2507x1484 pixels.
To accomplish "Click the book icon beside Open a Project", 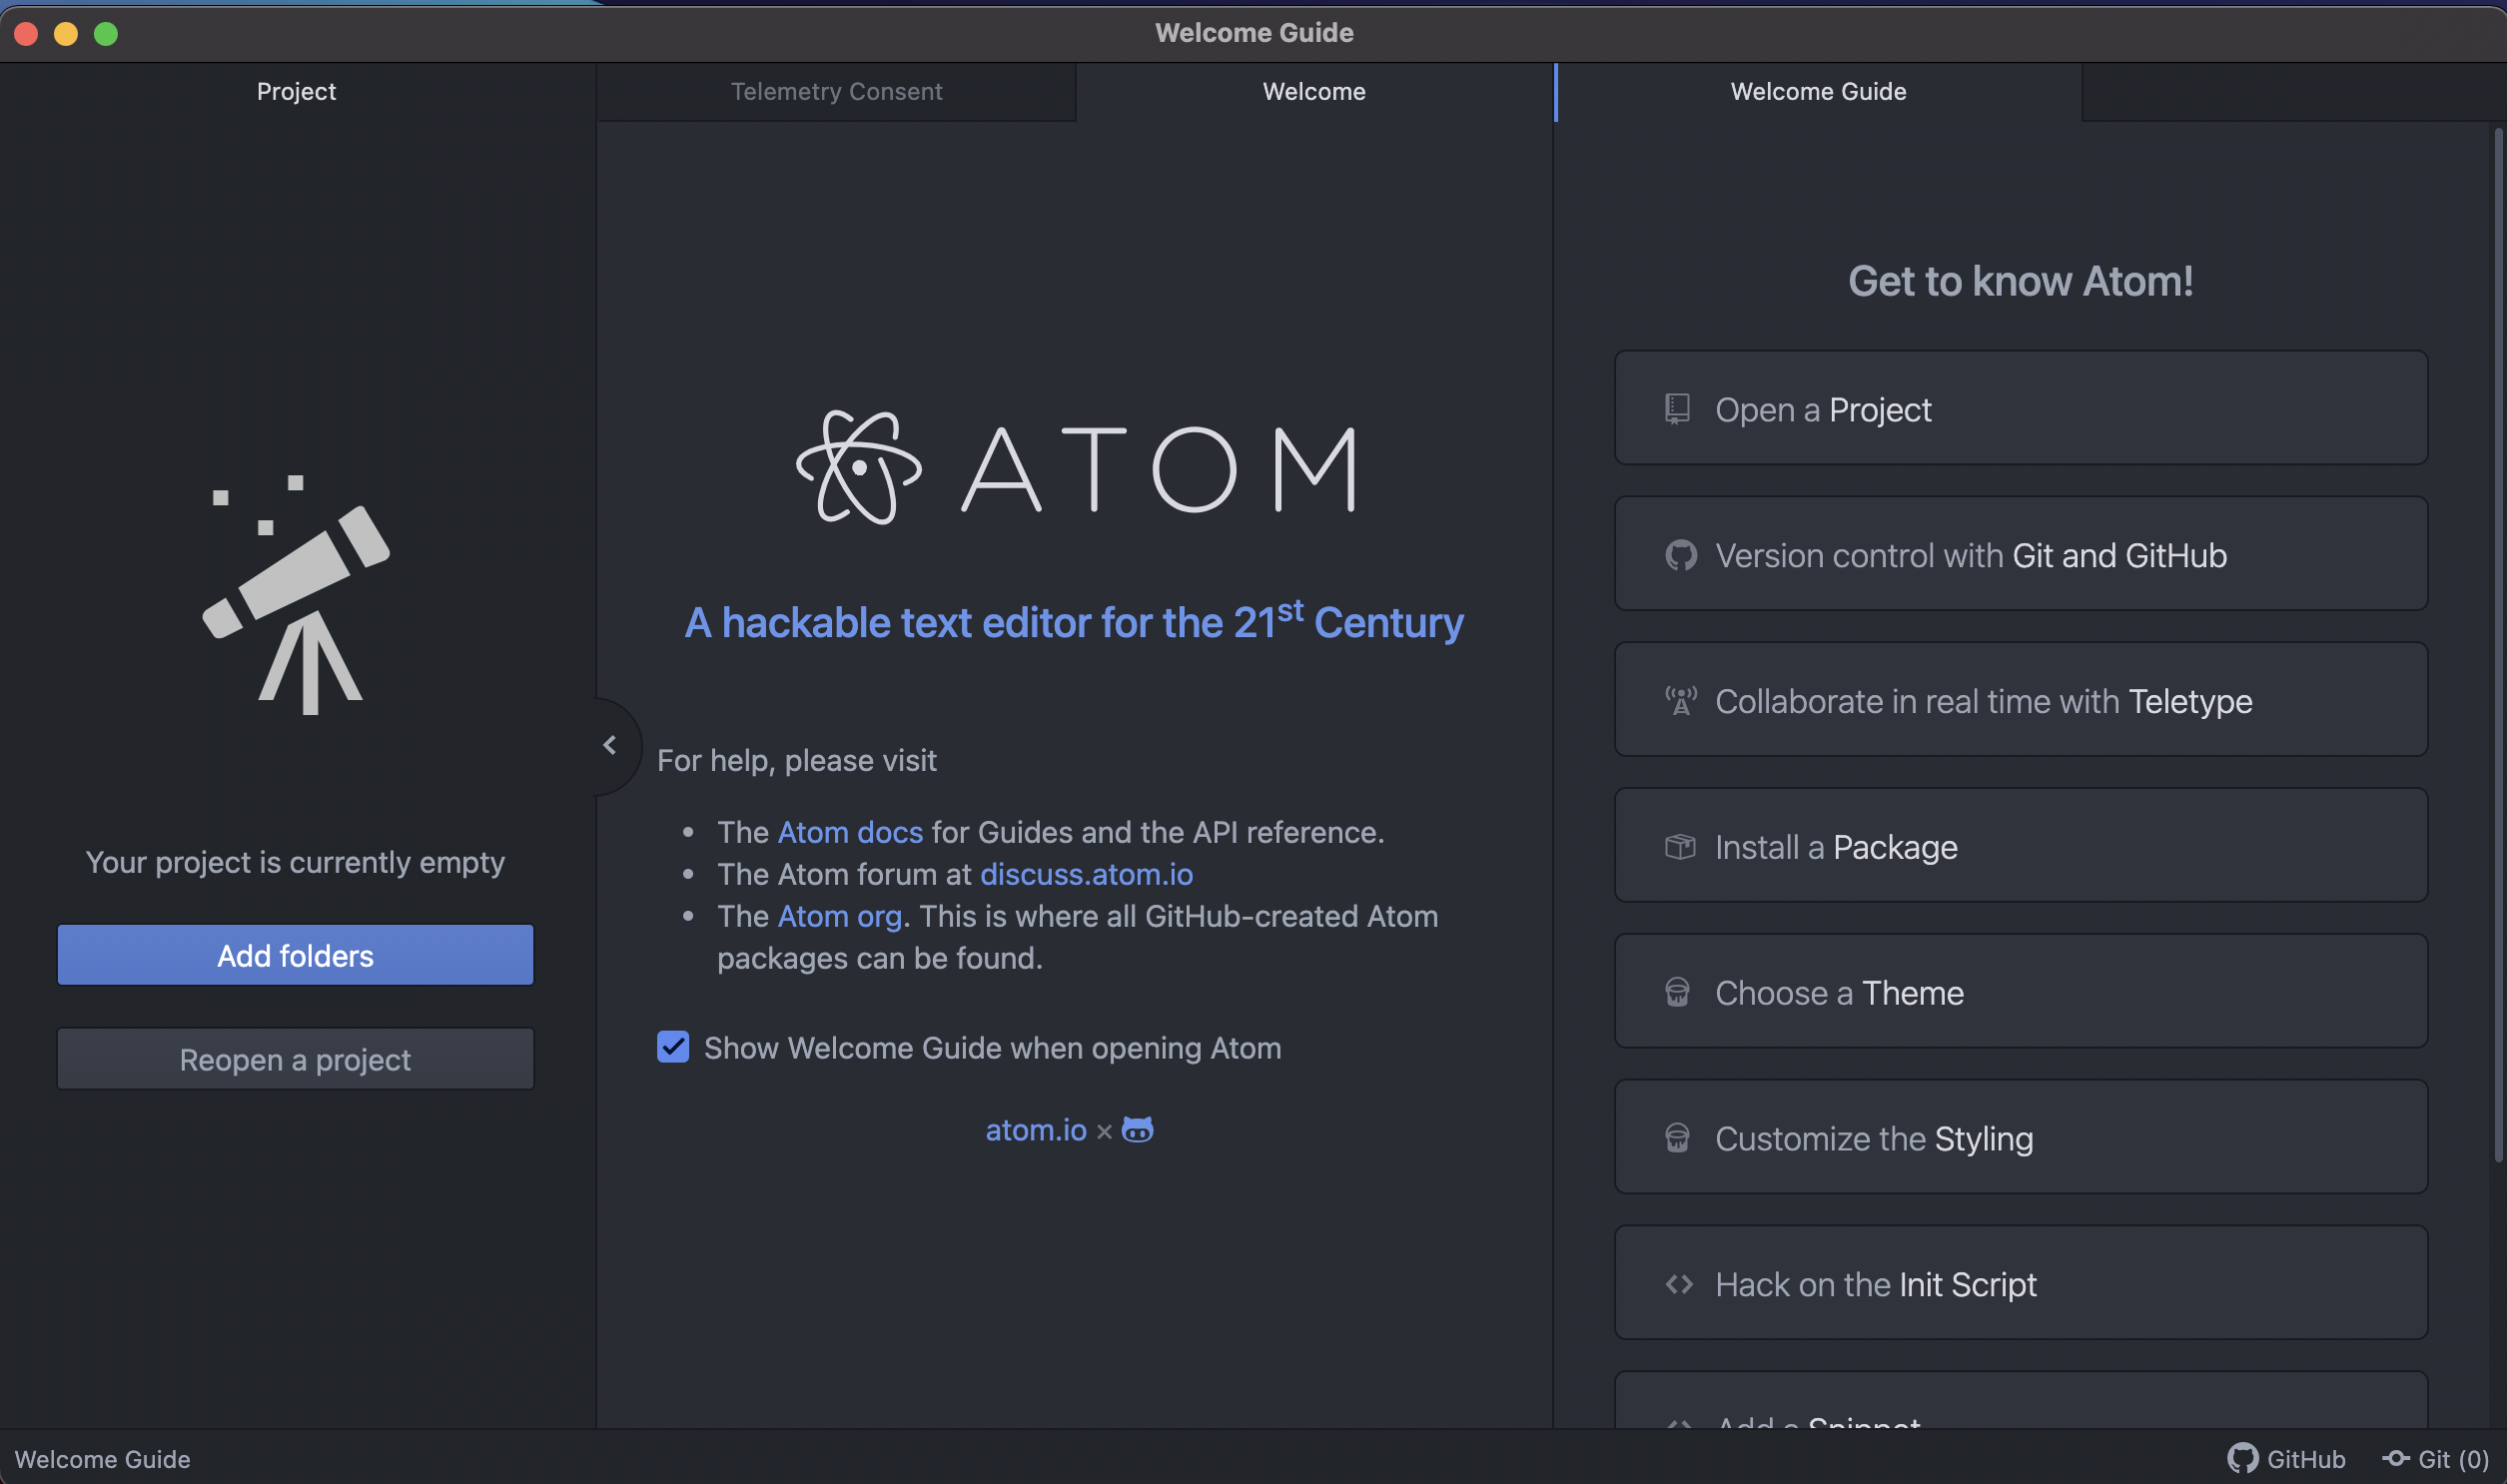I will (x=1677, y=409).
